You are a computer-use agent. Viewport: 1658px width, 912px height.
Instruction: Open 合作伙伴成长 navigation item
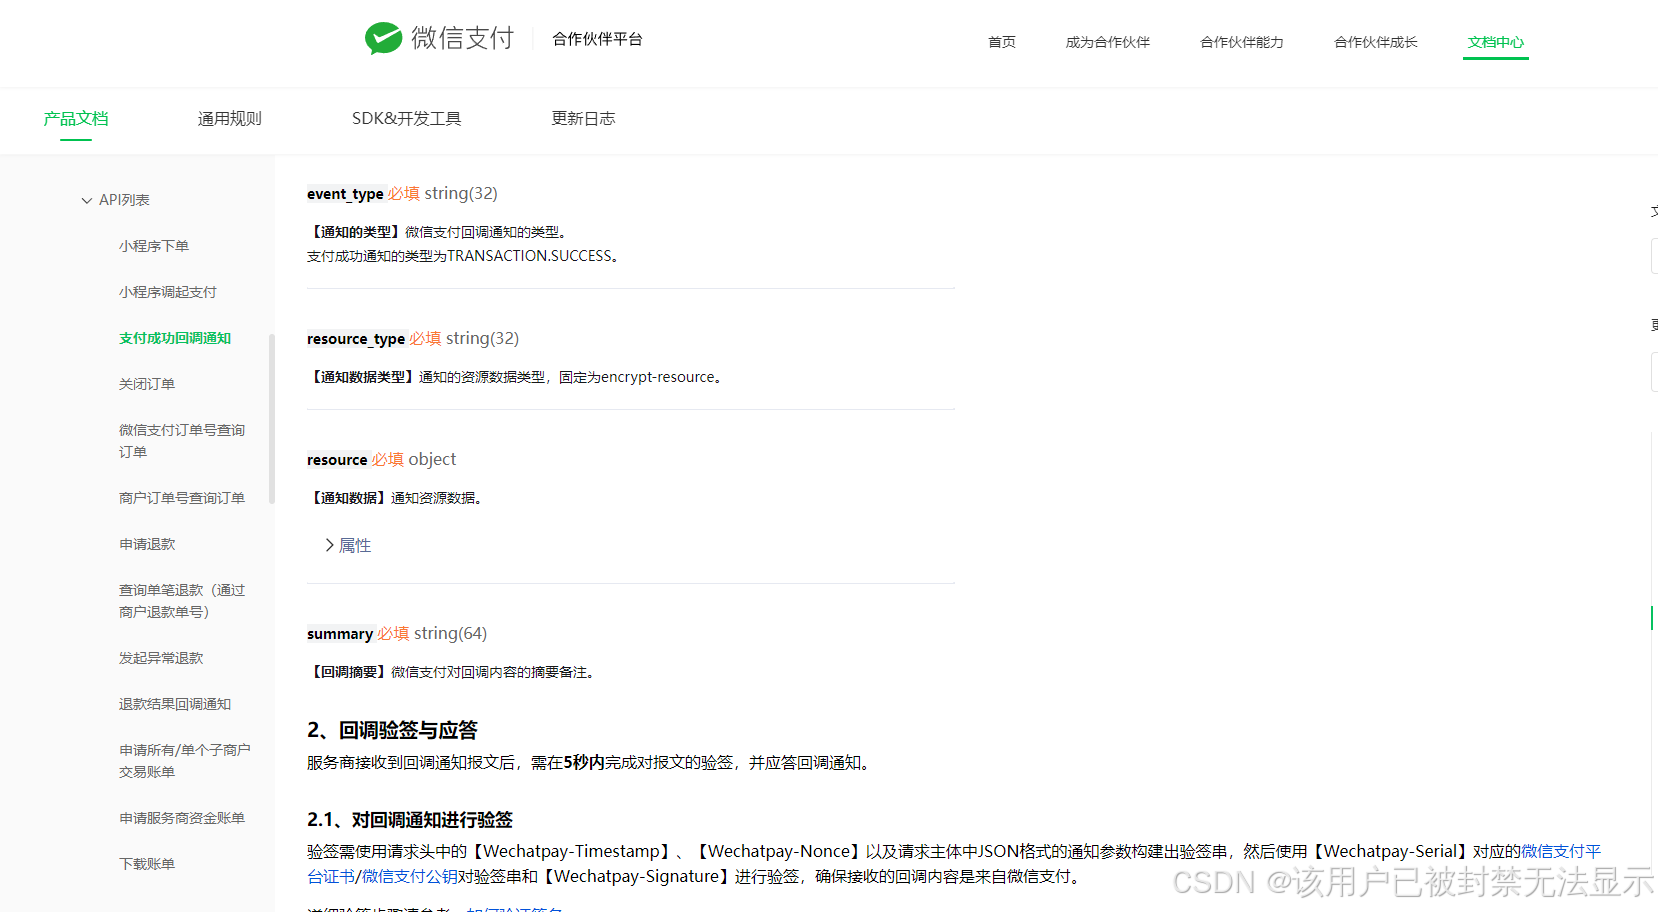[x=1375, y=42]
